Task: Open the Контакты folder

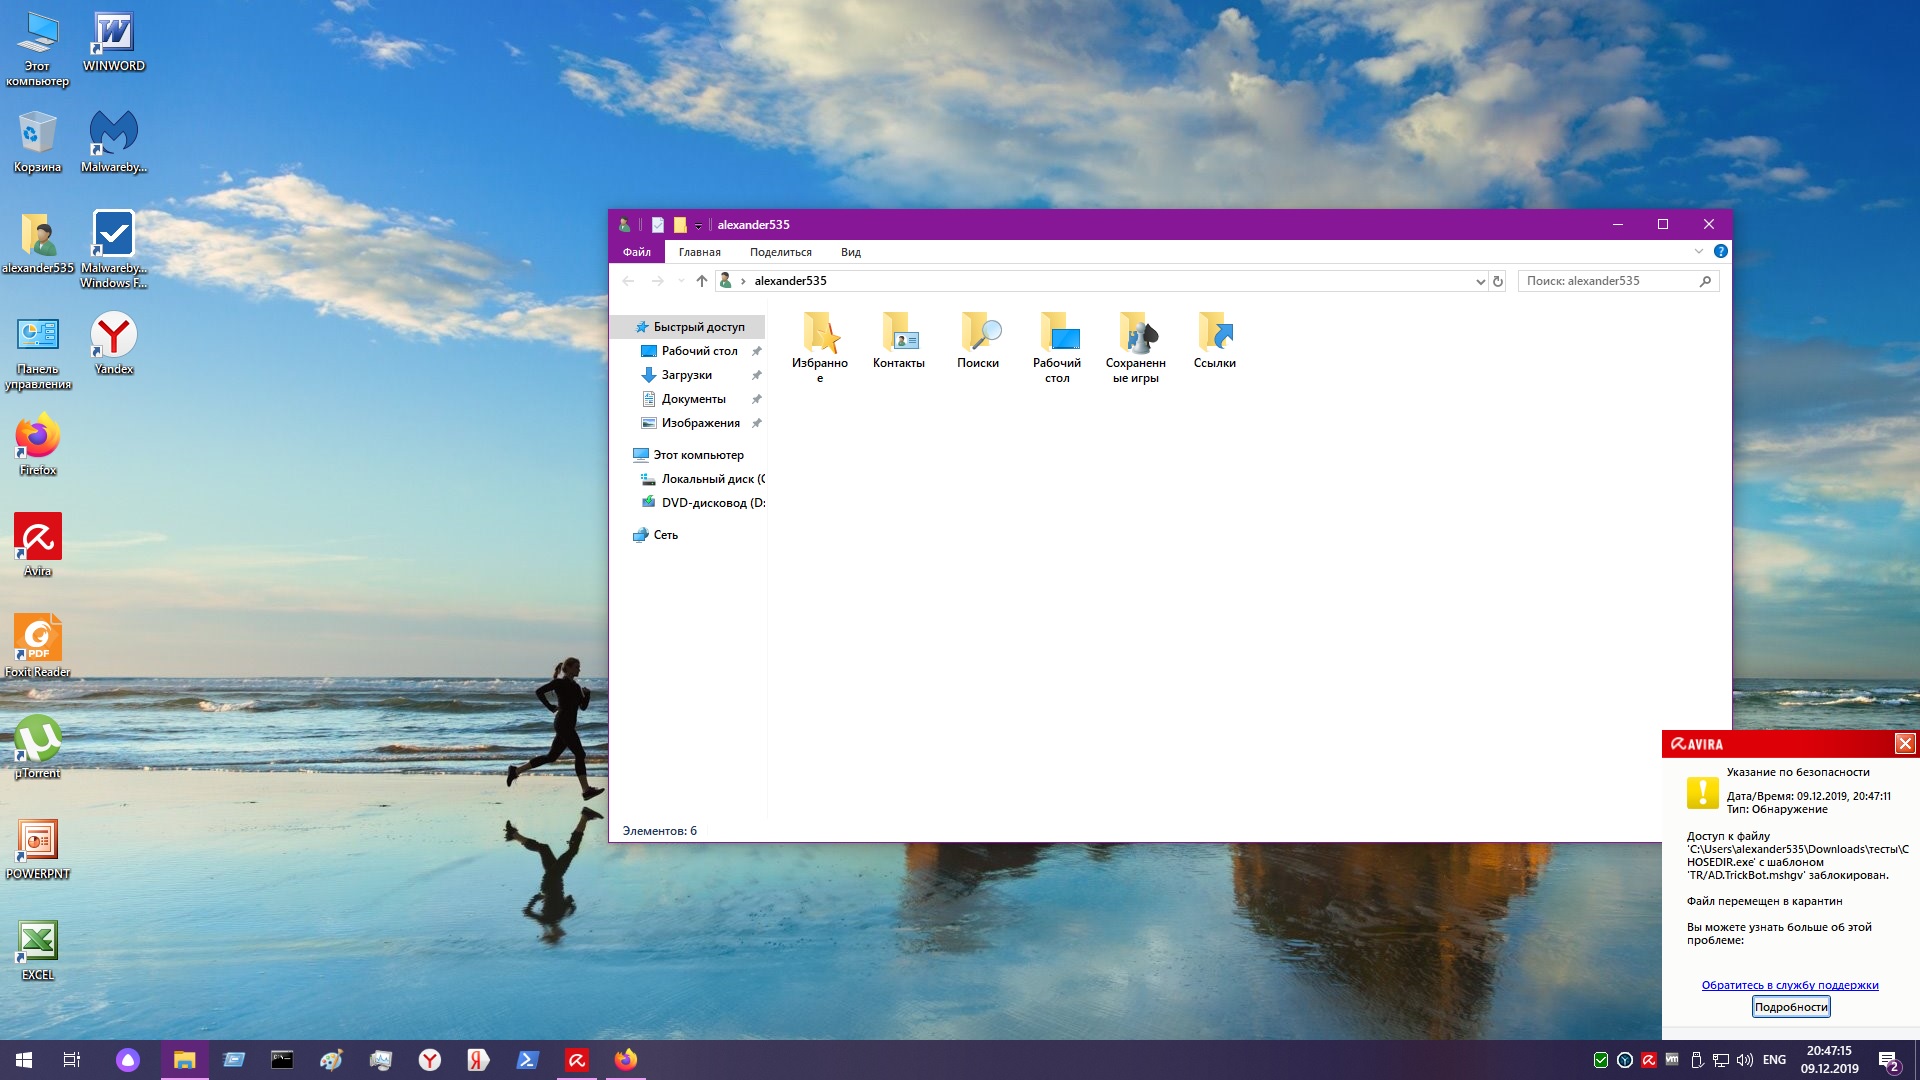Action: point(898,341)
